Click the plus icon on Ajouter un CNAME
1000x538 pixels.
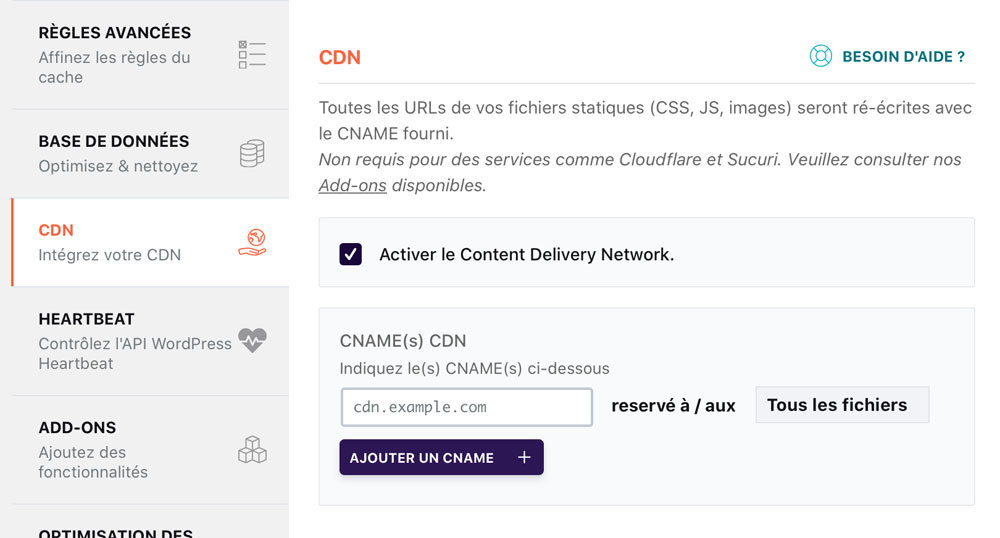click(x=524, y=457)
